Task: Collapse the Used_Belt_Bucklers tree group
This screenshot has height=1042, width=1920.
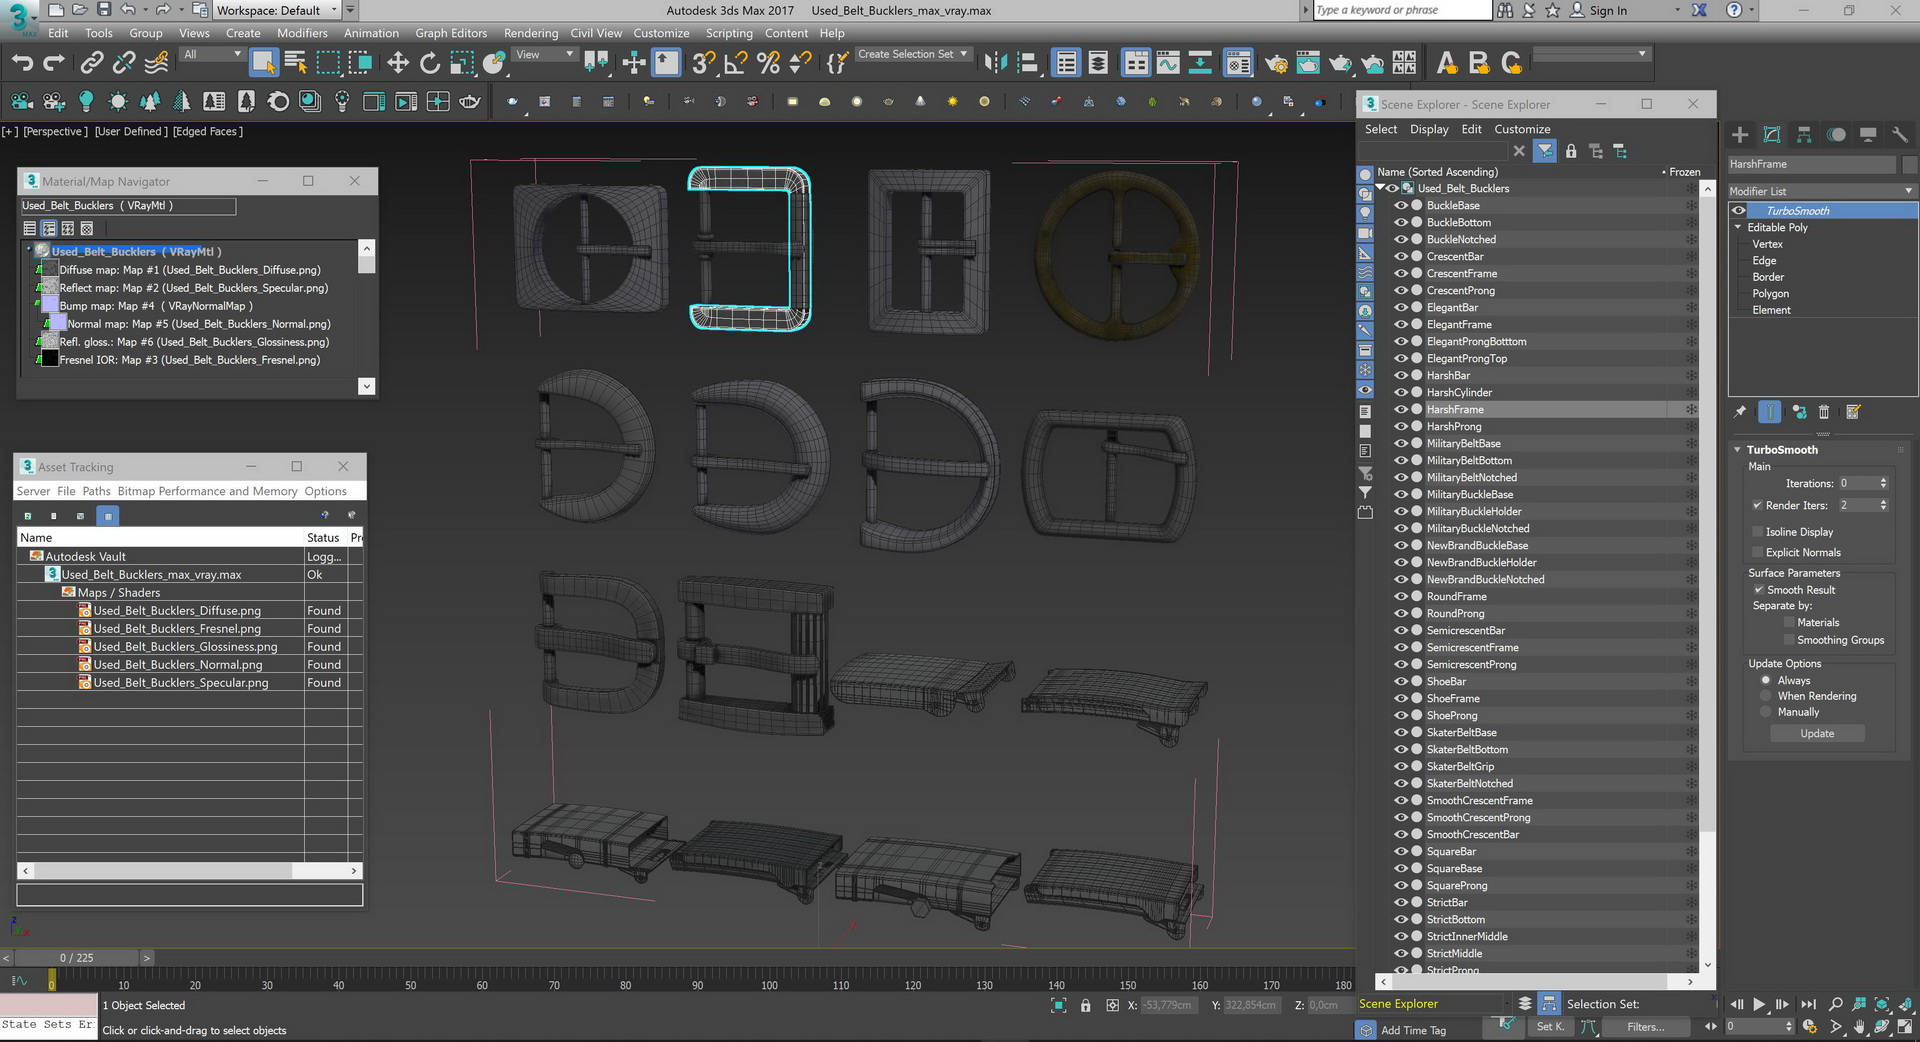Action: tap(1380, 188)
